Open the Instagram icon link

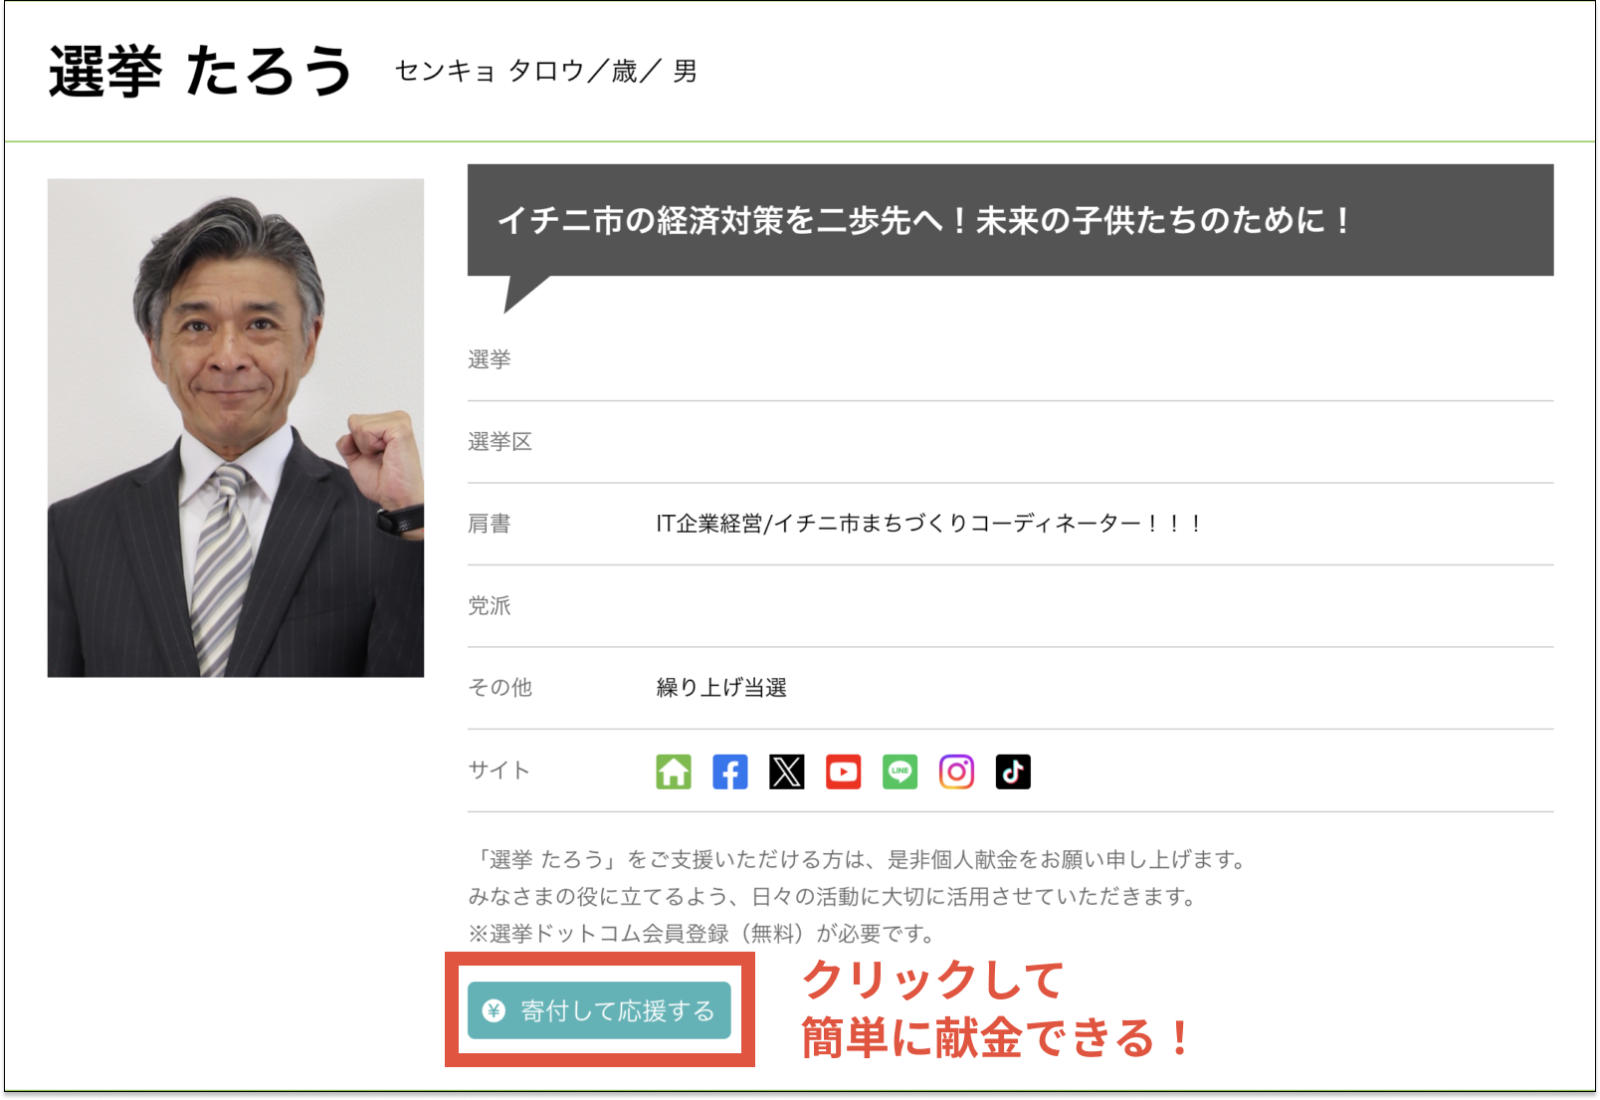[956, 771]
